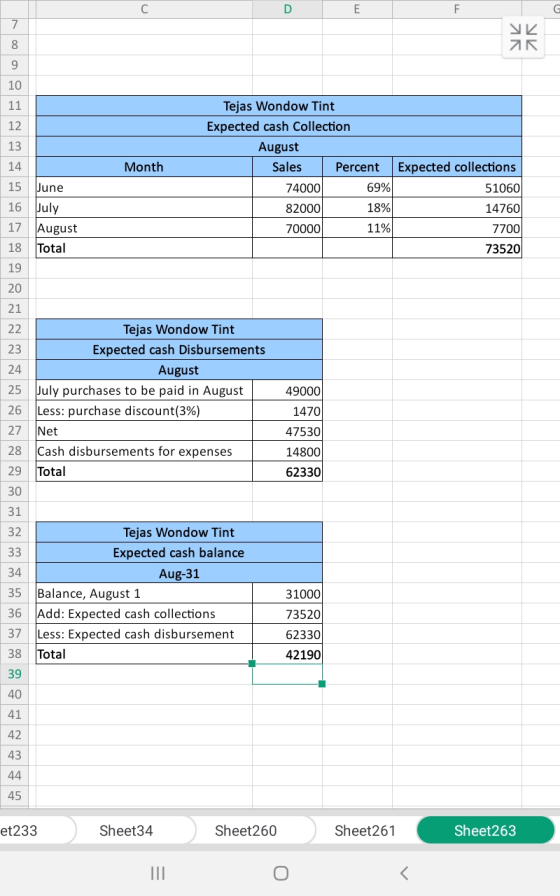
Task: Switch to the Sheet260 tab
Action: click(246, 830)
